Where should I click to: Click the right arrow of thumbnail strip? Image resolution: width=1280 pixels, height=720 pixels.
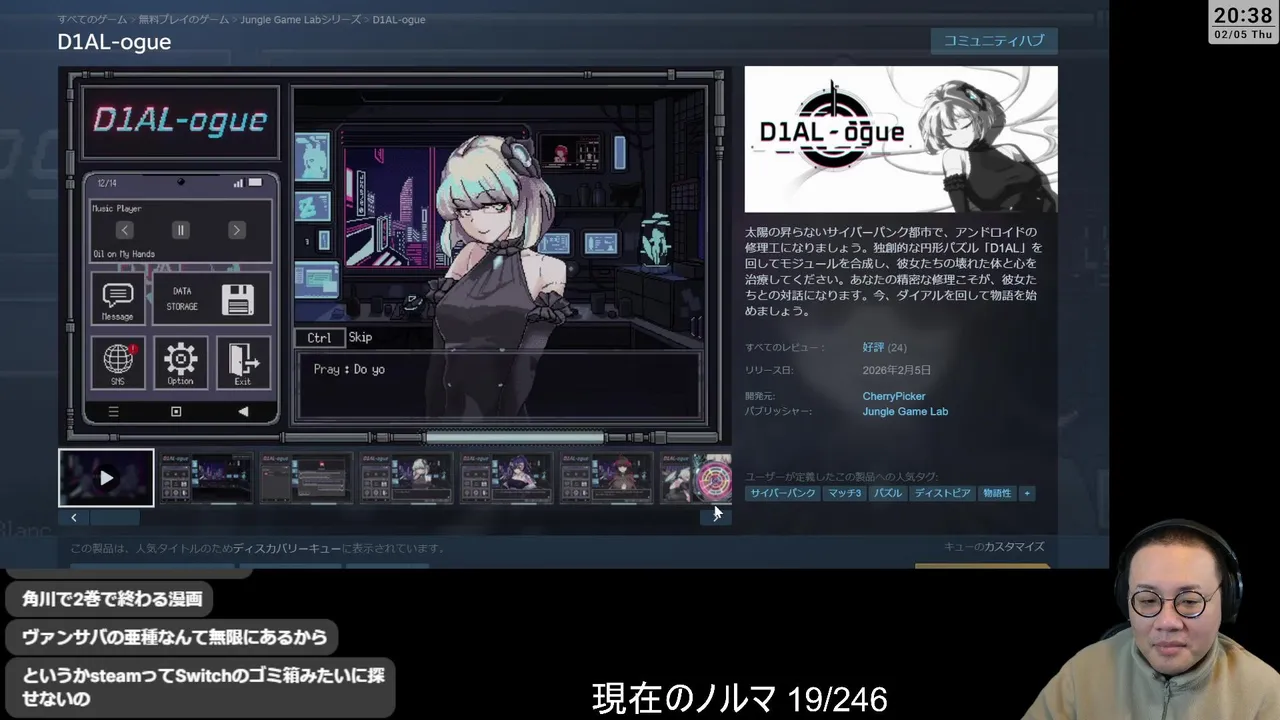[x=716, y=517]
